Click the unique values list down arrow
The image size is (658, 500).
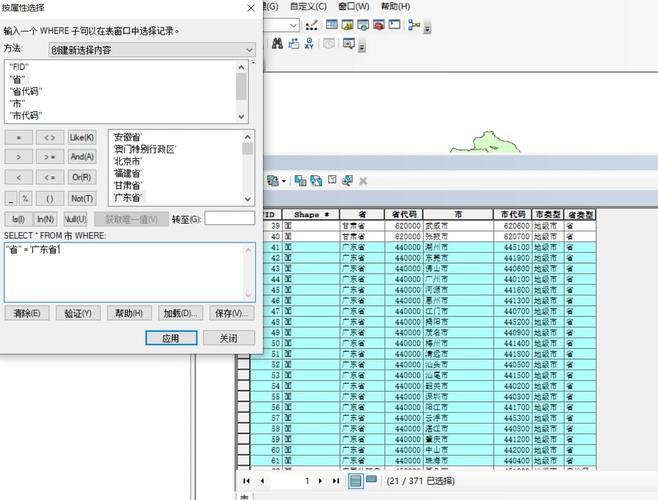click(x=248, y=199)
